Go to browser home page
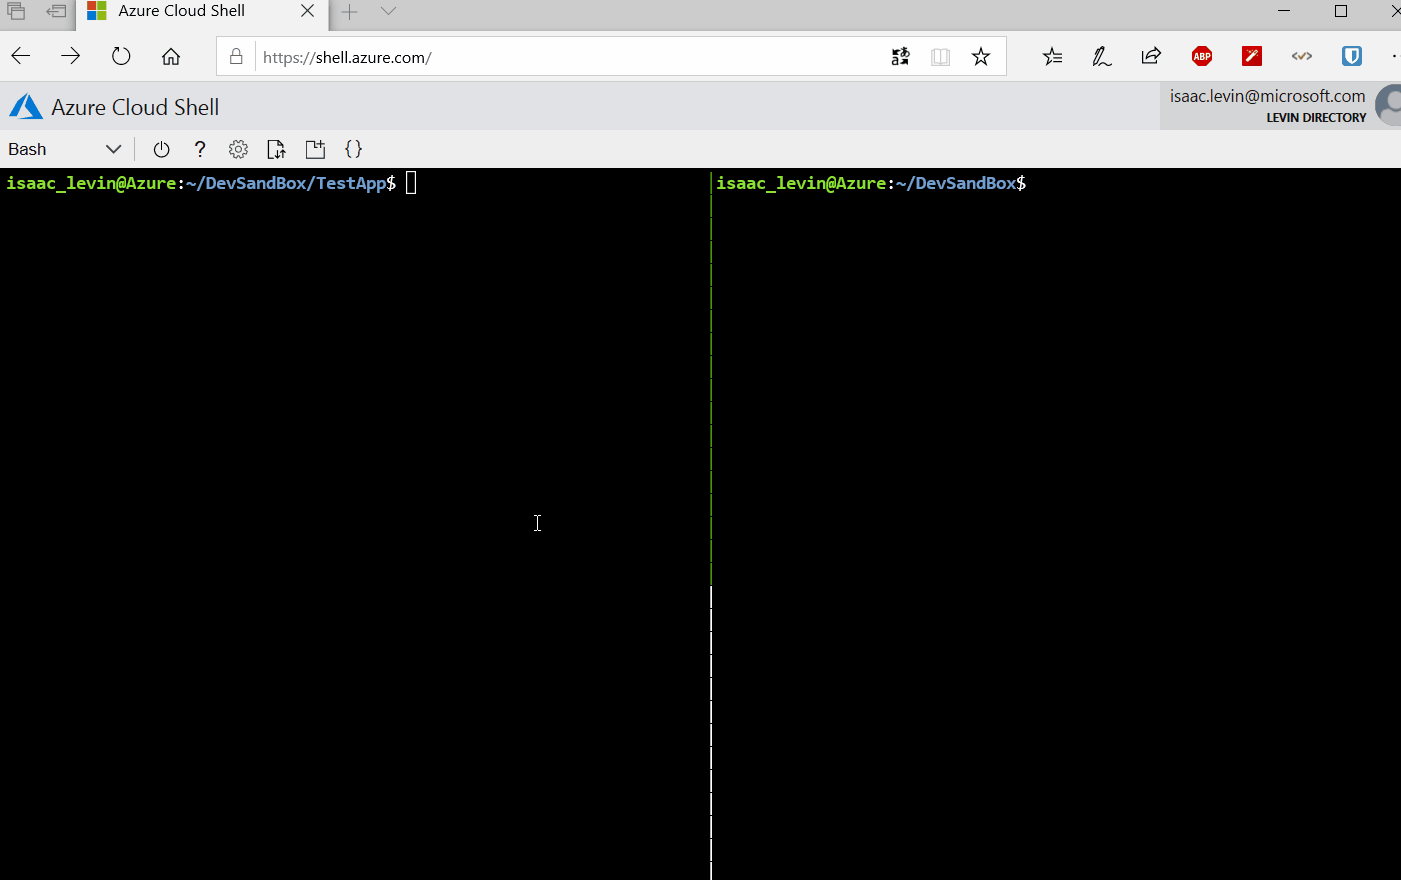Image resolution: width=1401 pixels, height=880 pixels. pyautogui.click(x=171, y=56)
